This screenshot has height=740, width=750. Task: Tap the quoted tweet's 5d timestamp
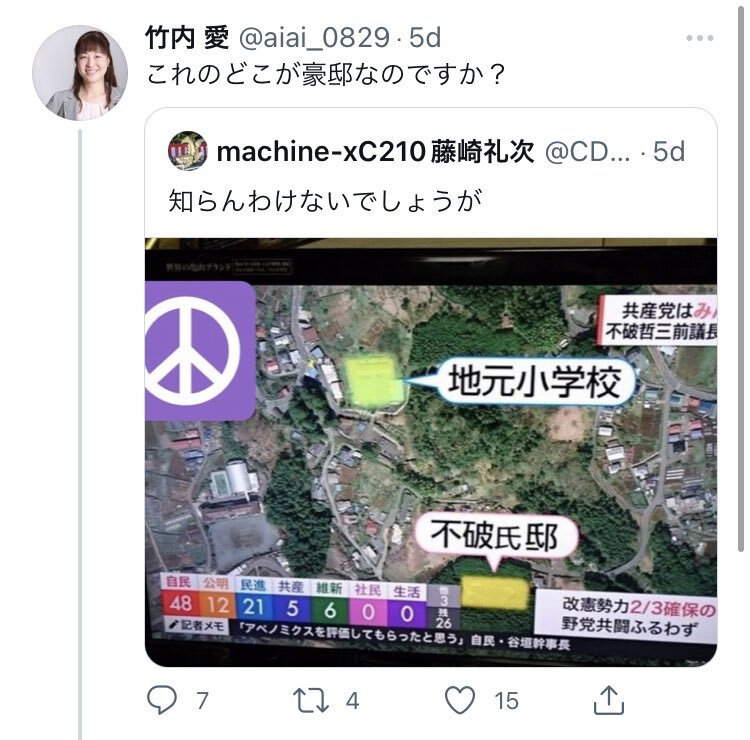669,152
